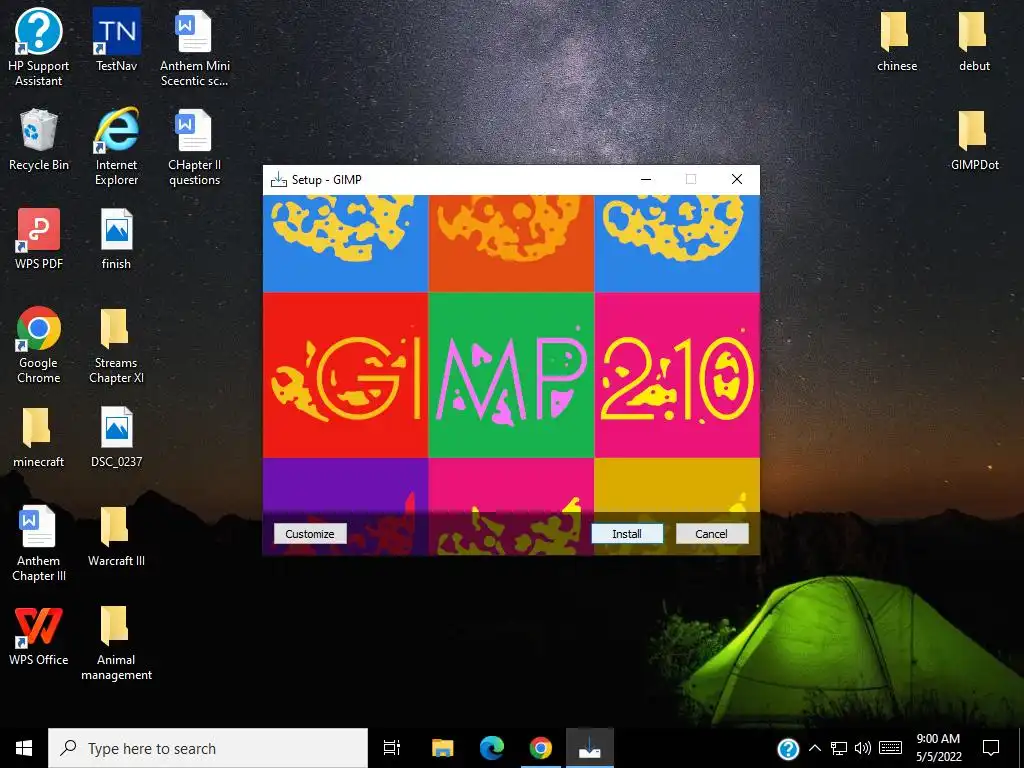Open File Explorer from the taskbar
Image resolution: width=1024 pixels, height=768 pixels.
tap(442, 748)
